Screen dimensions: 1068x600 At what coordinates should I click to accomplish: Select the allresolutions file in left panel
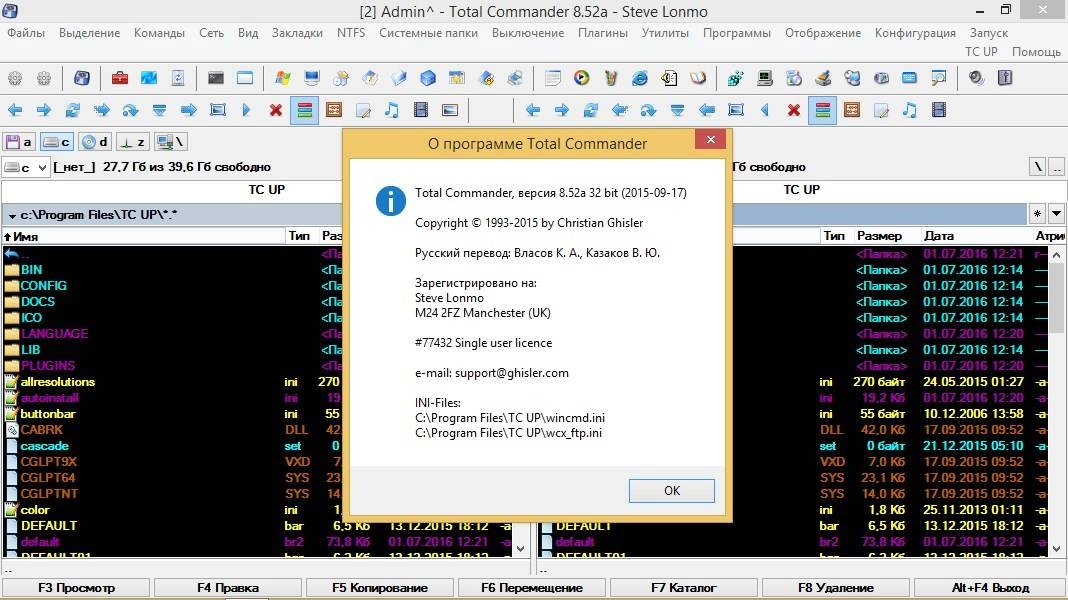coord(57,381)
